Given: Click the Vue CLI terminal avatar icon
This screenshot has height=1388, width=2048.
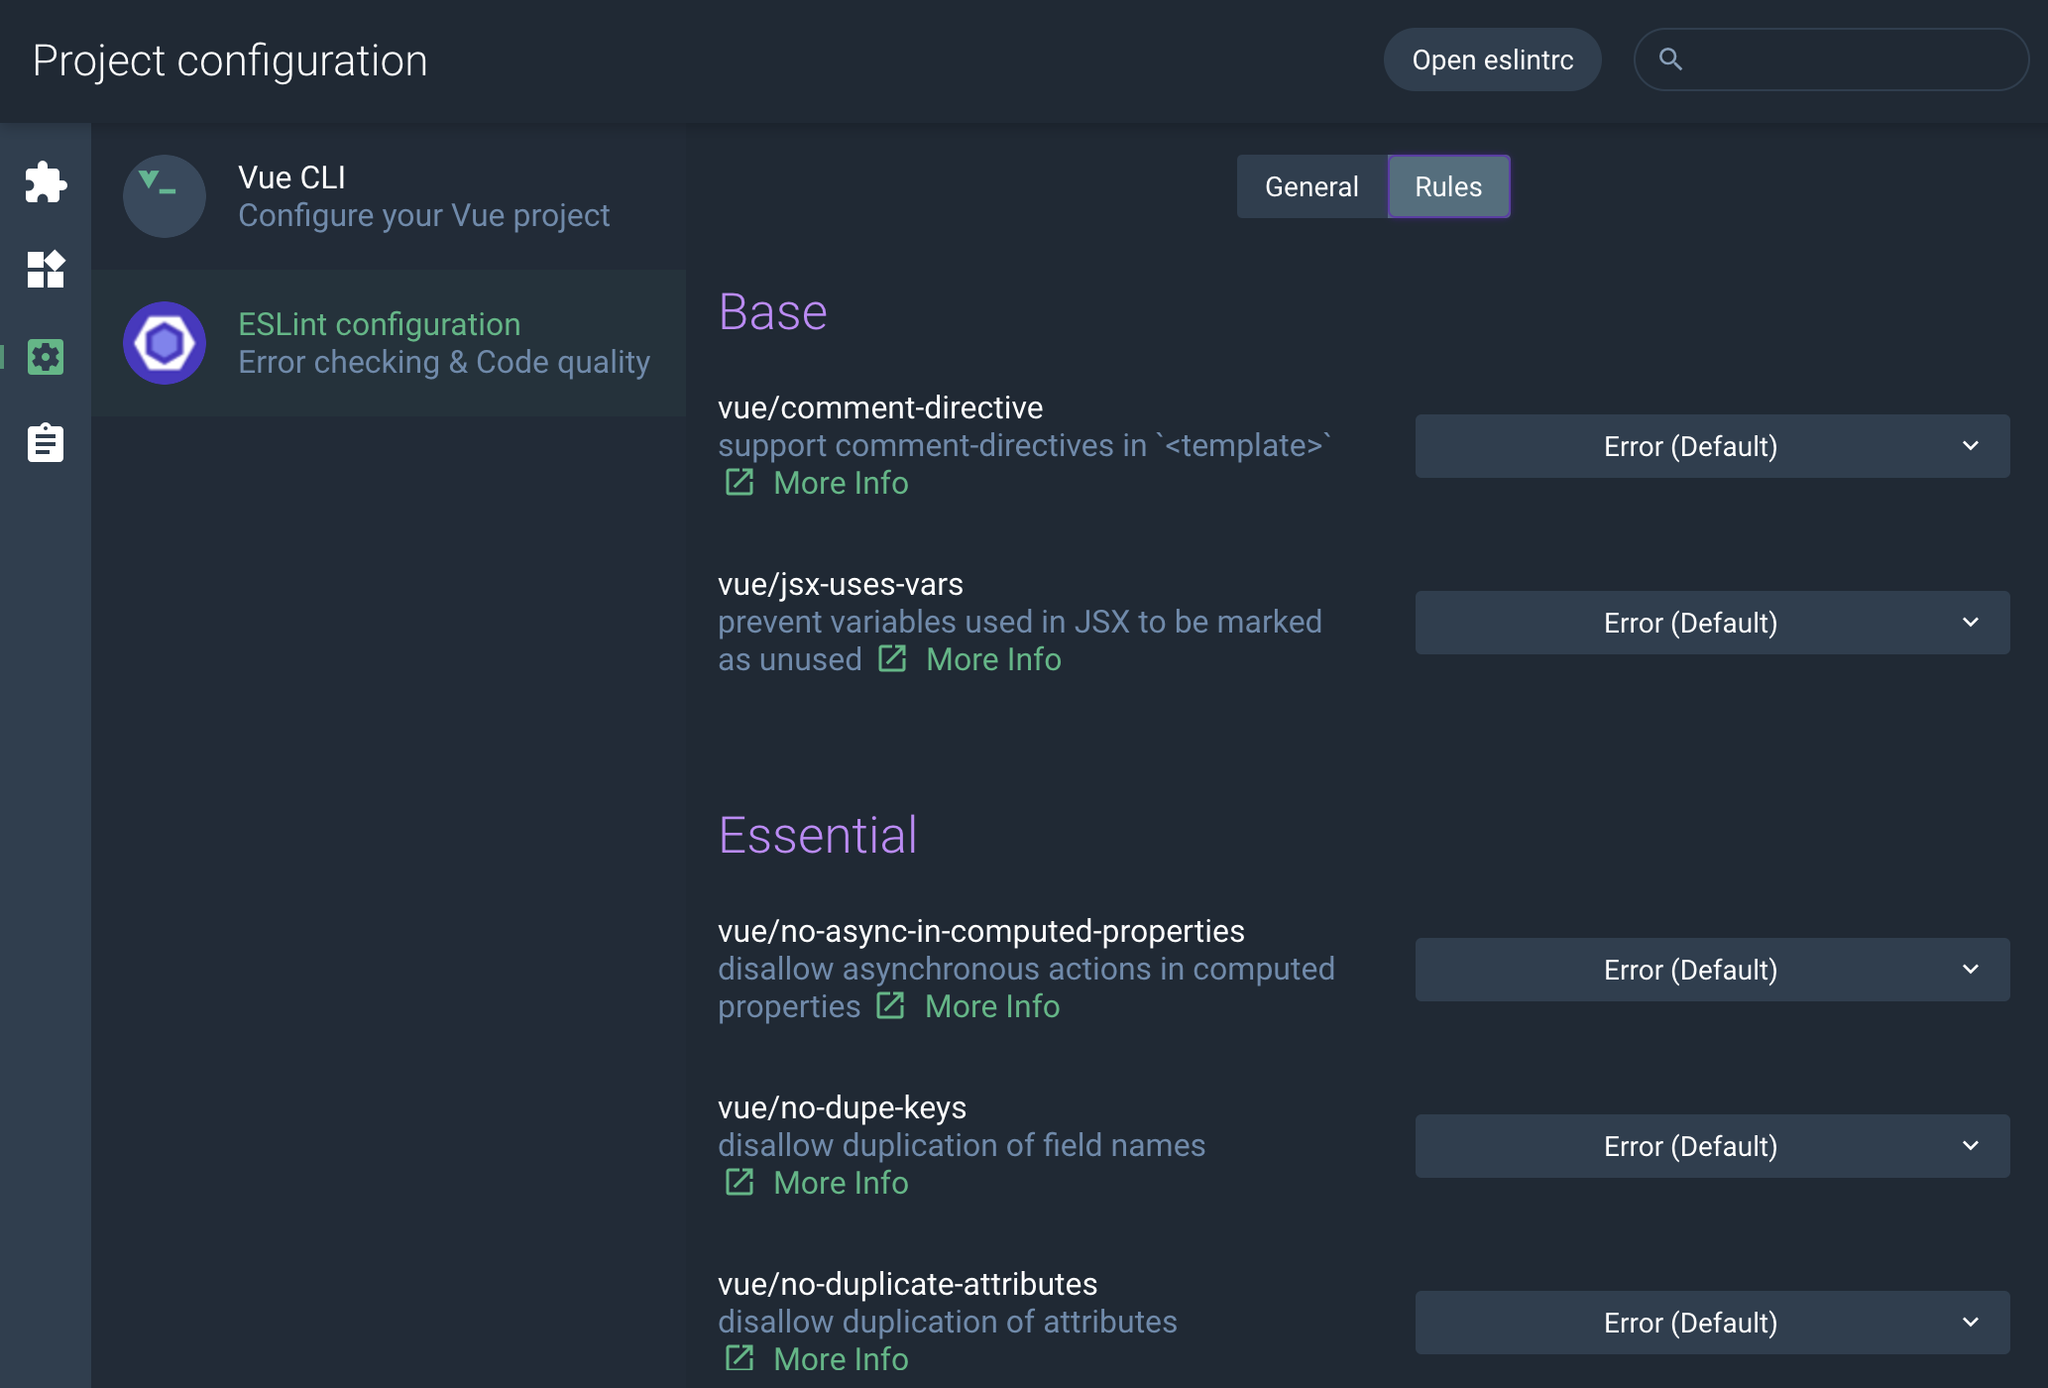Looking at the screenshot, I should [x=164, y=196].
